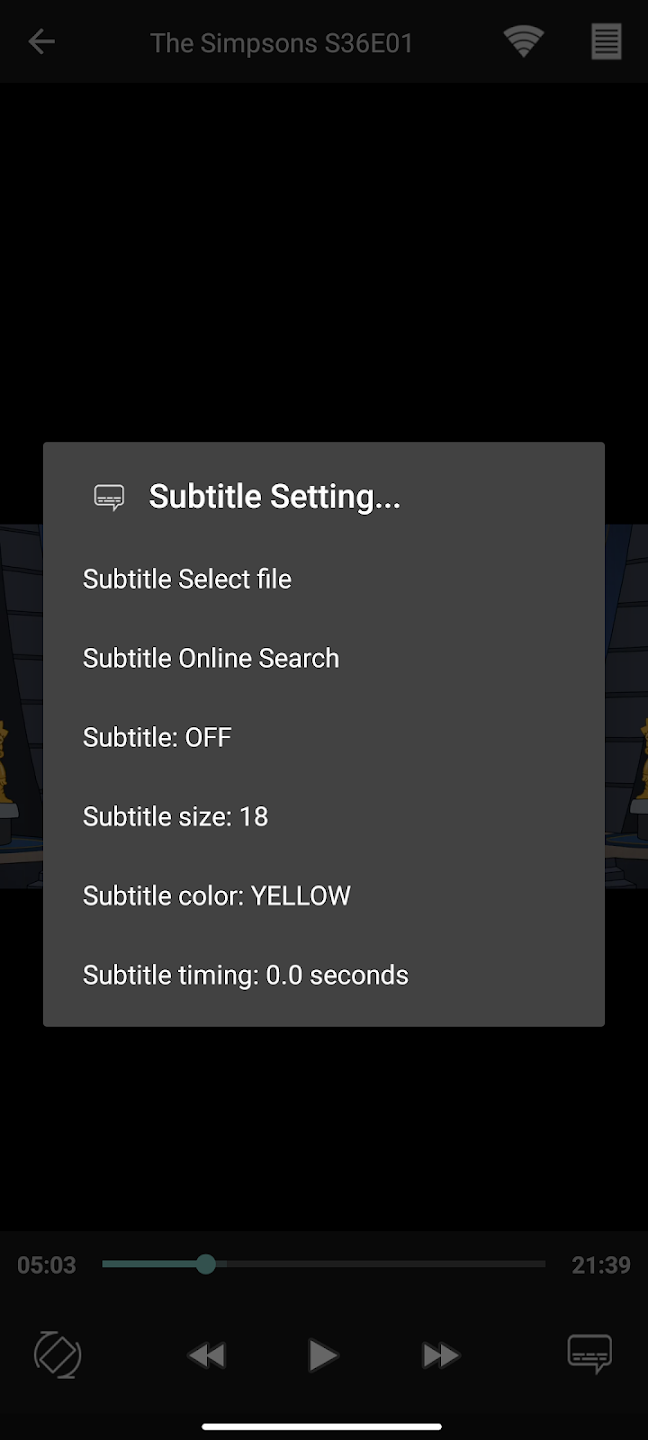Image resolution: width=648 pixels, height=1440 pixels.
Task: Click the speech-bubble icon beside Subtitle Setting
Action: click(x=109, y=497)
